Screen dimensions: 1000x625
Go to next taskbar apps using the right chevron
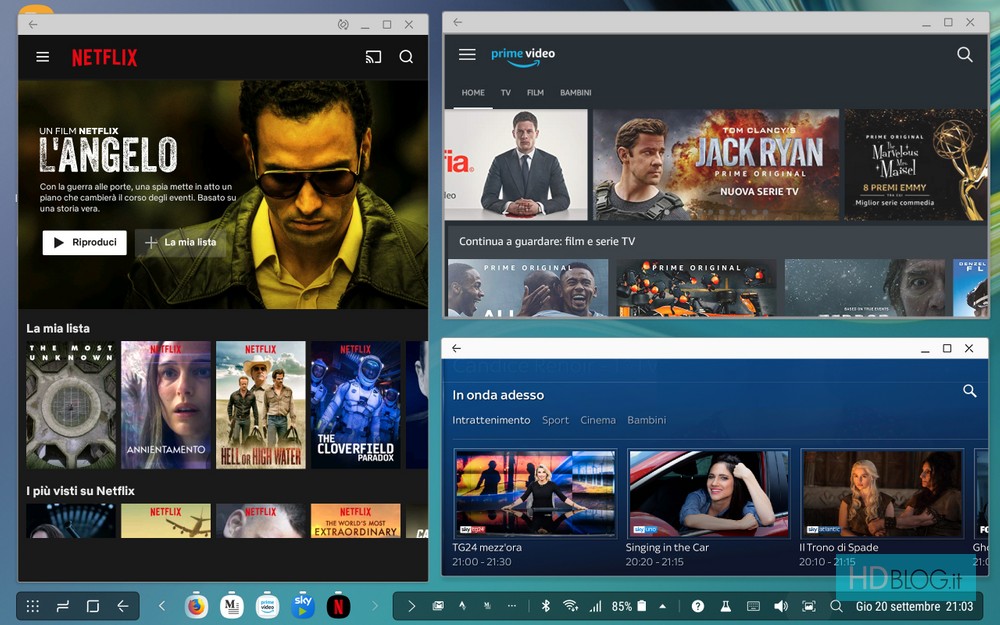coord(375,606)
